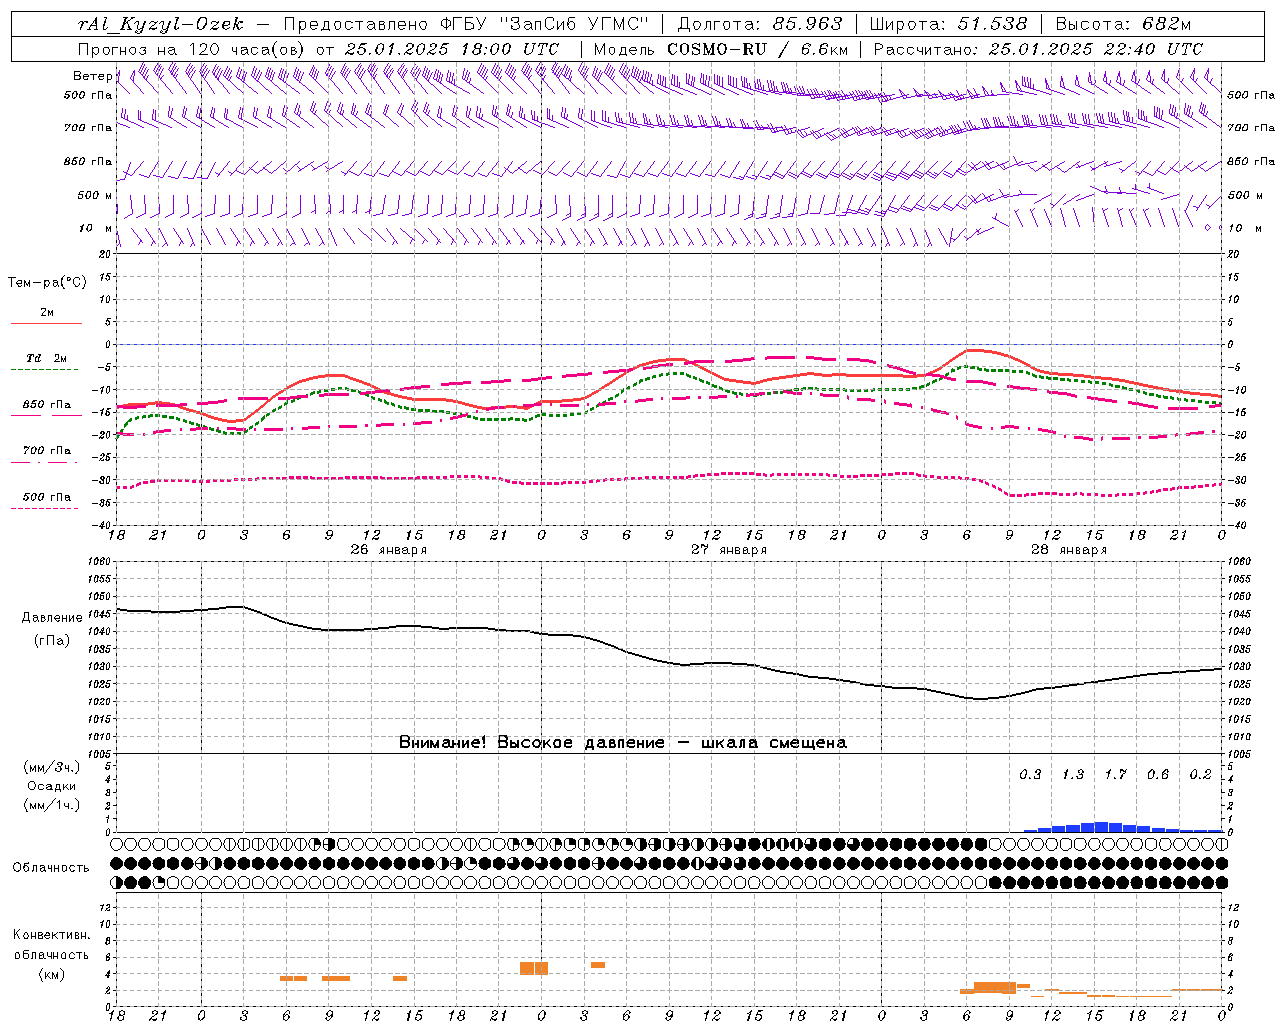
Task: Click the 2м temperature legend entry
Action: [47, 313]
